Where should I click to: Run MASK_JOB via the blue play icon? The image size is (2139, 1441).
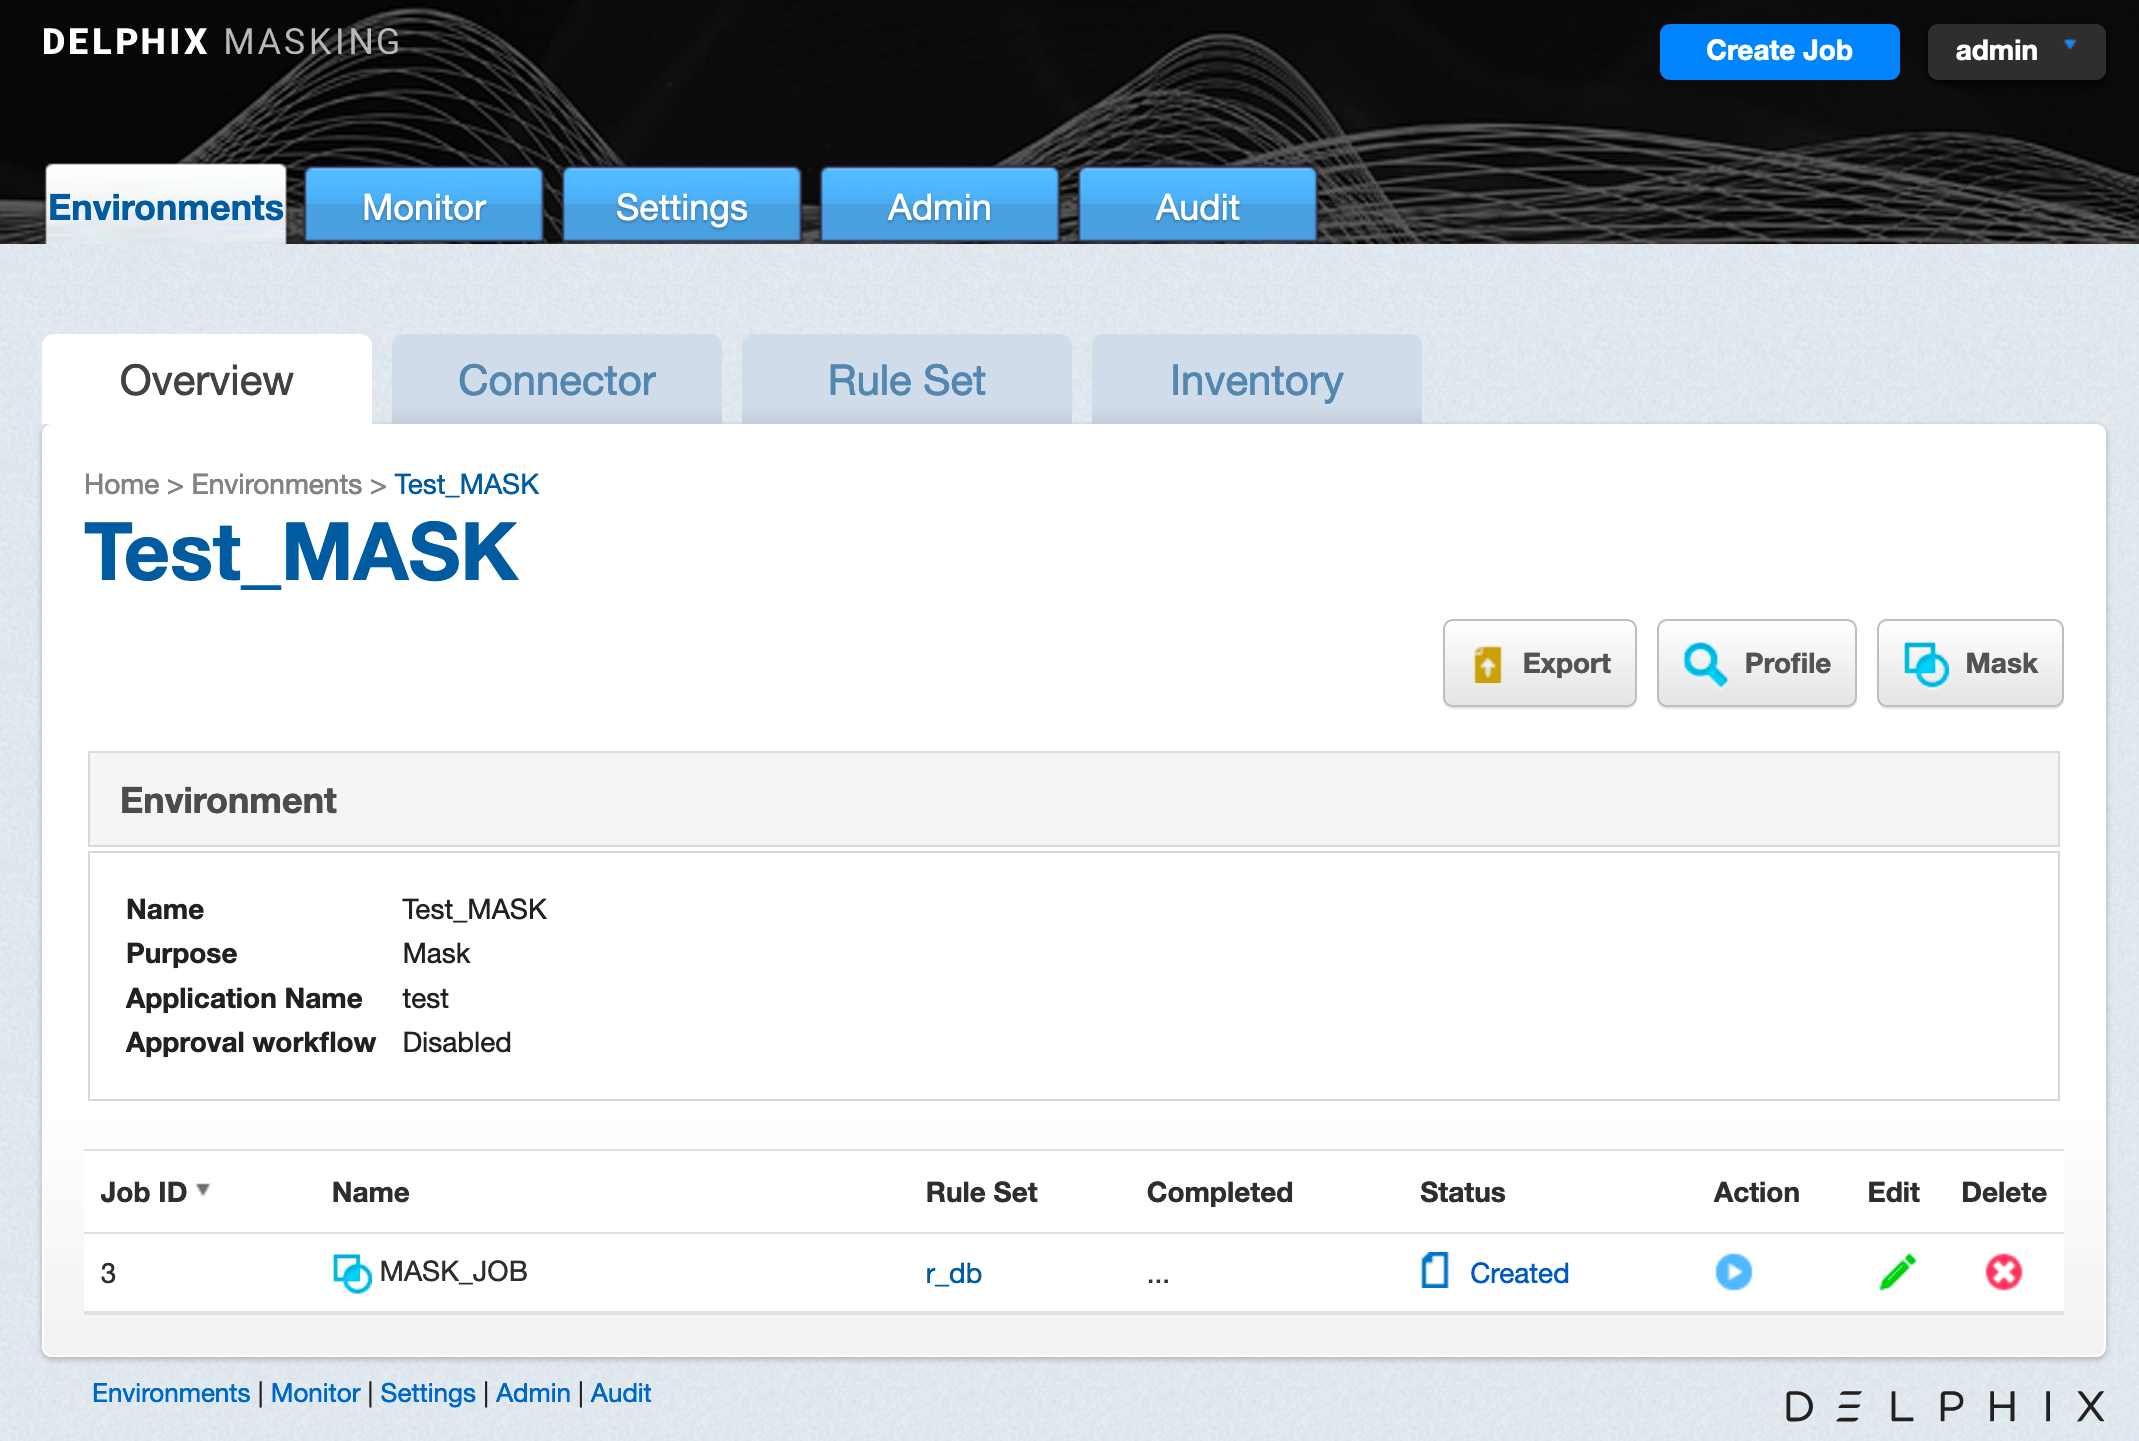1734,1272
